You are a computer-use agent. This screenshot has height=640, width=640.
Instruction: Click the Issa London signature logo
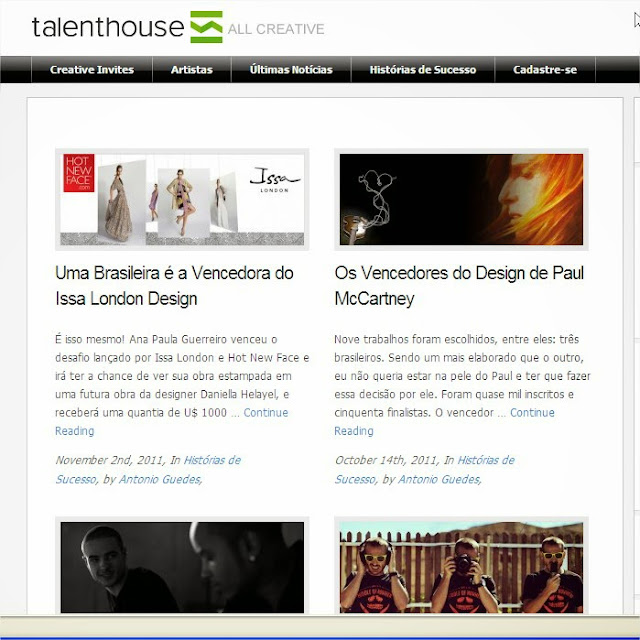[275, 180]
